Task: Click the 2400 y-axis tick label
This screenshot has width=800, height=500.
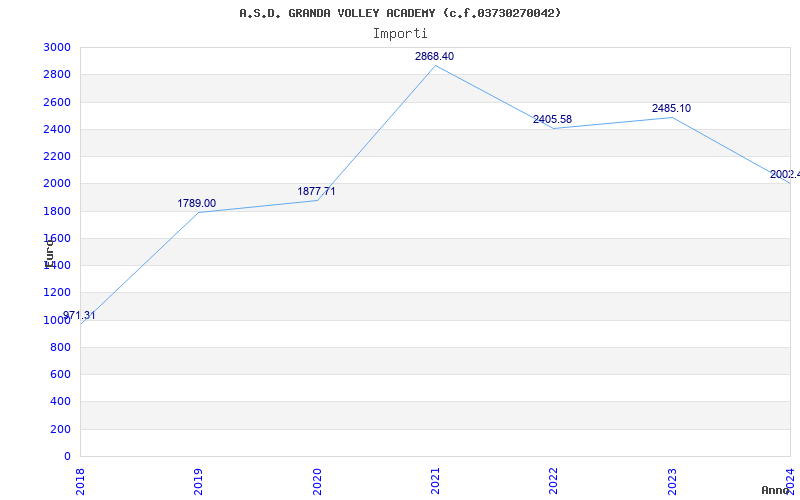Action: 57,129
